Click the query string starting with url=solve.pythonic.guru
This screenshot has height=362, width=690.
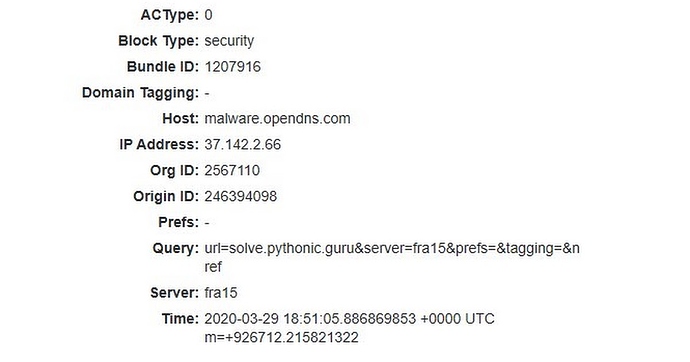pyautogui.click(x=392, y=249)
